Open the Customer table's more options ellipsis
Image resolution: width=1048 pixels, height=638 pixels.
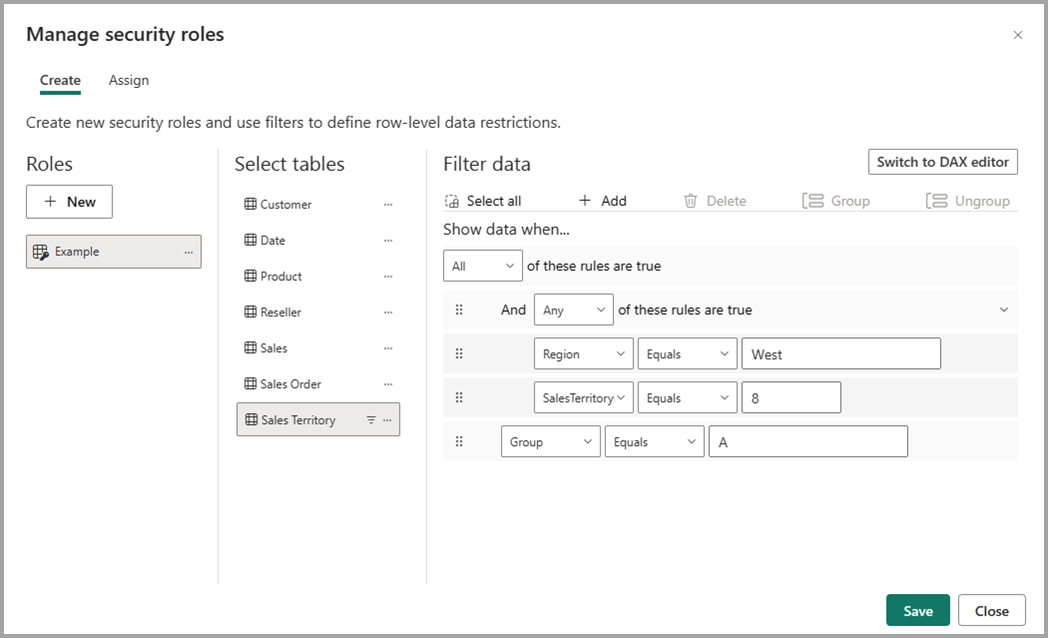coord(388,204)
